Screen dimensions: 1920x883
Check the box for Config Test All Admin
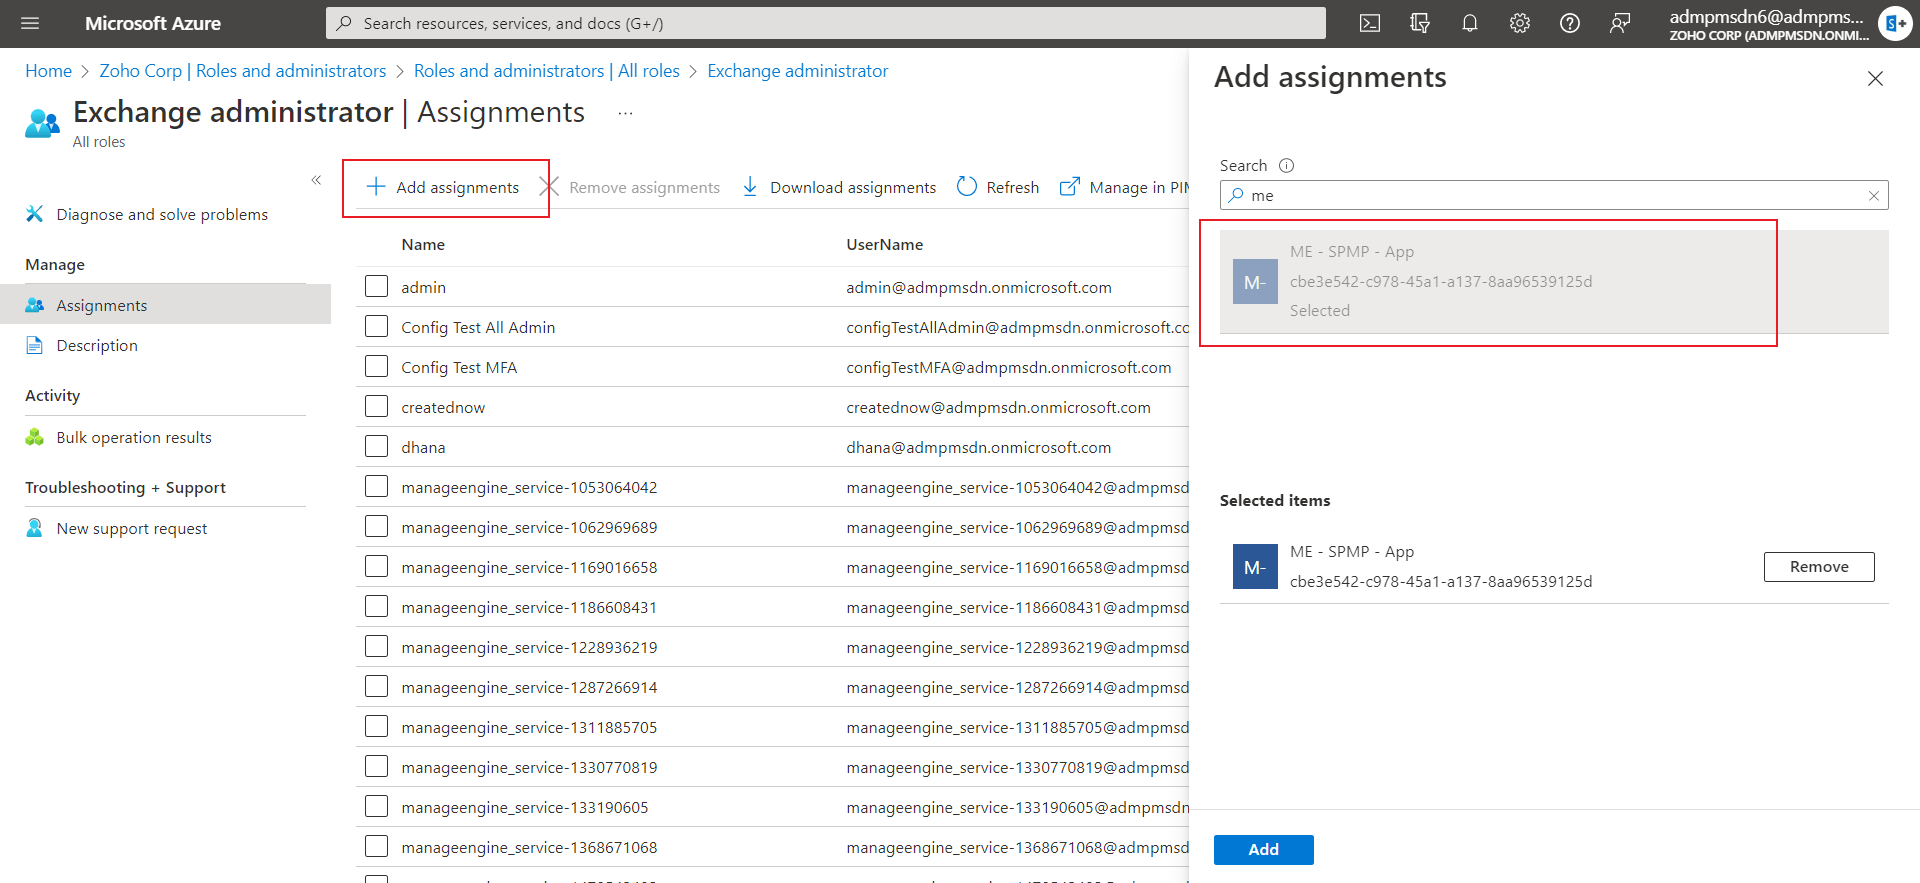pyautogui.click(x=376, y=327)
